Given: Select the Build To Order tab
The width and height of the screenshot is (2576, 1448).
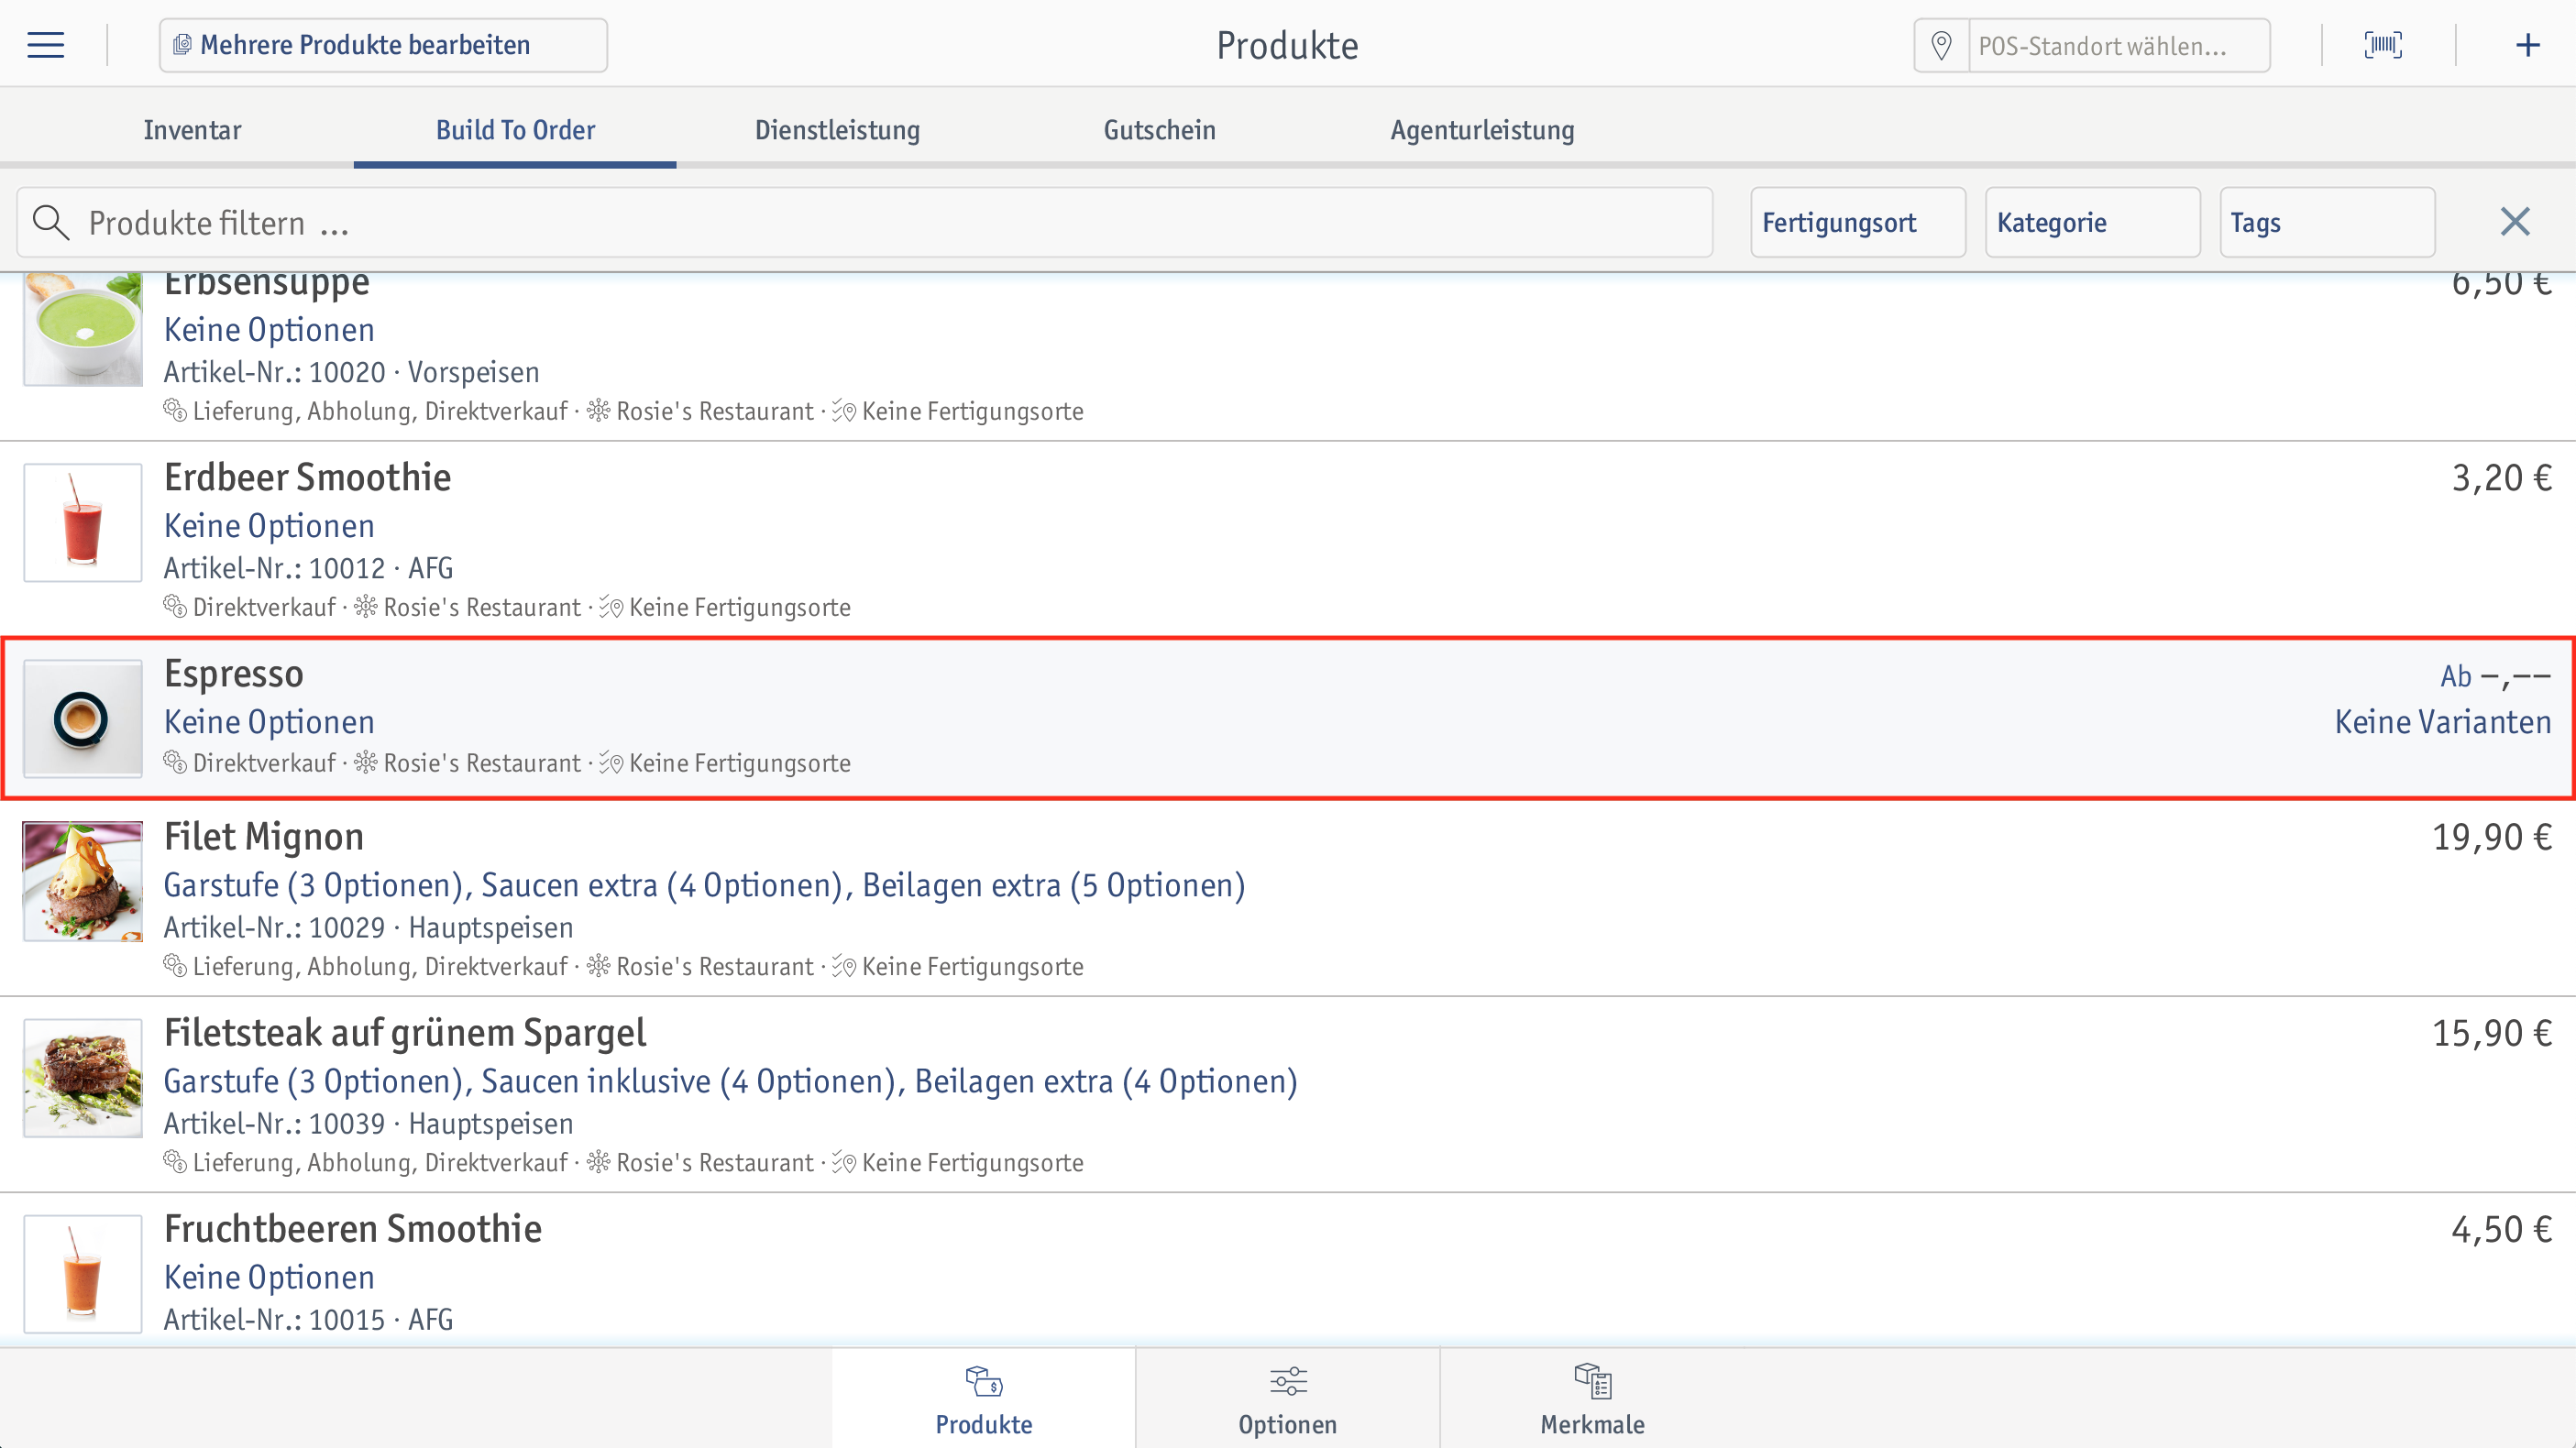Looking at the screenshot, I should [515, 130].
